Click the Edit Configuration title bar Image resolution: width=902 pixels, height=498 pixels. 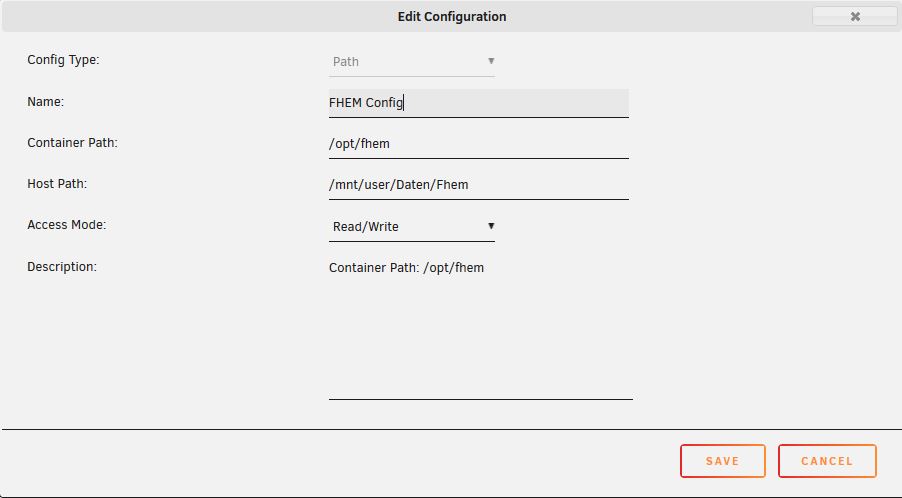[452, 17]
